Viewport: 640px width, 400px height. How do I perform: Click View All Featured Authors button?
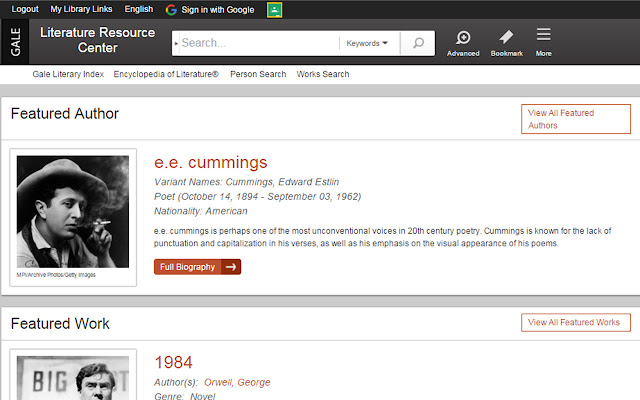(576, 119)
